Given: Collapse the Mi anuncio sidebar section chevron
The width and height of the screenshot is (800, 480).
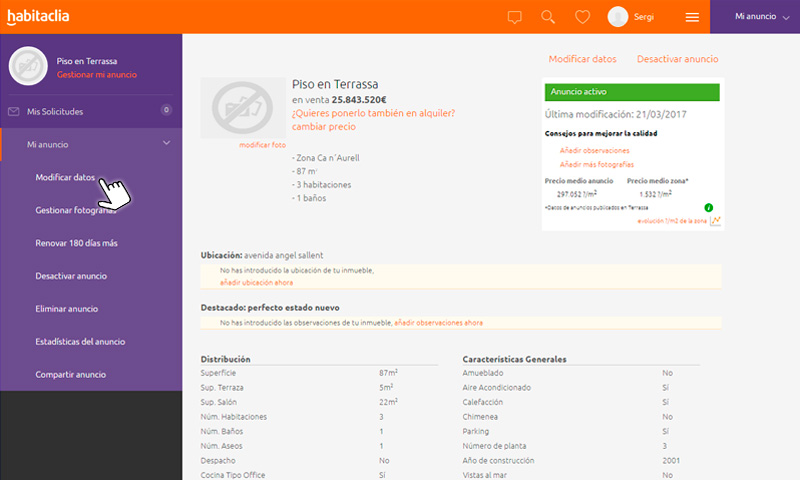Looking at the screenshot, I should 166,144.
